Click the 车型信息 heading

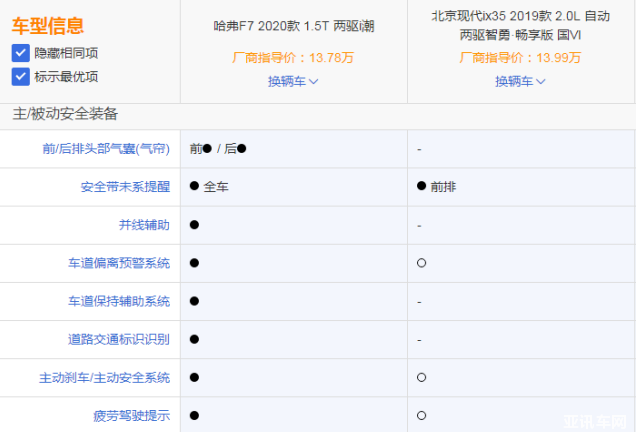coord(48,26)
